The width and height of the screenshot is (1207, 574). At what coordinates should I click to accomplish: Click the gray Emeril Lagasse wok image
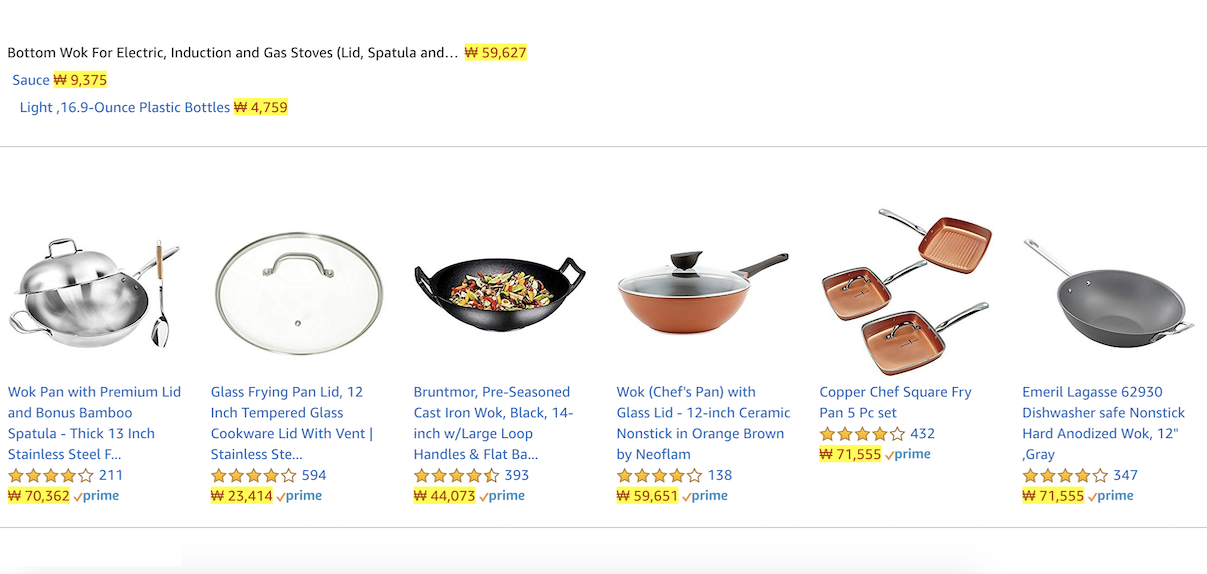(x=1108, y=292)
